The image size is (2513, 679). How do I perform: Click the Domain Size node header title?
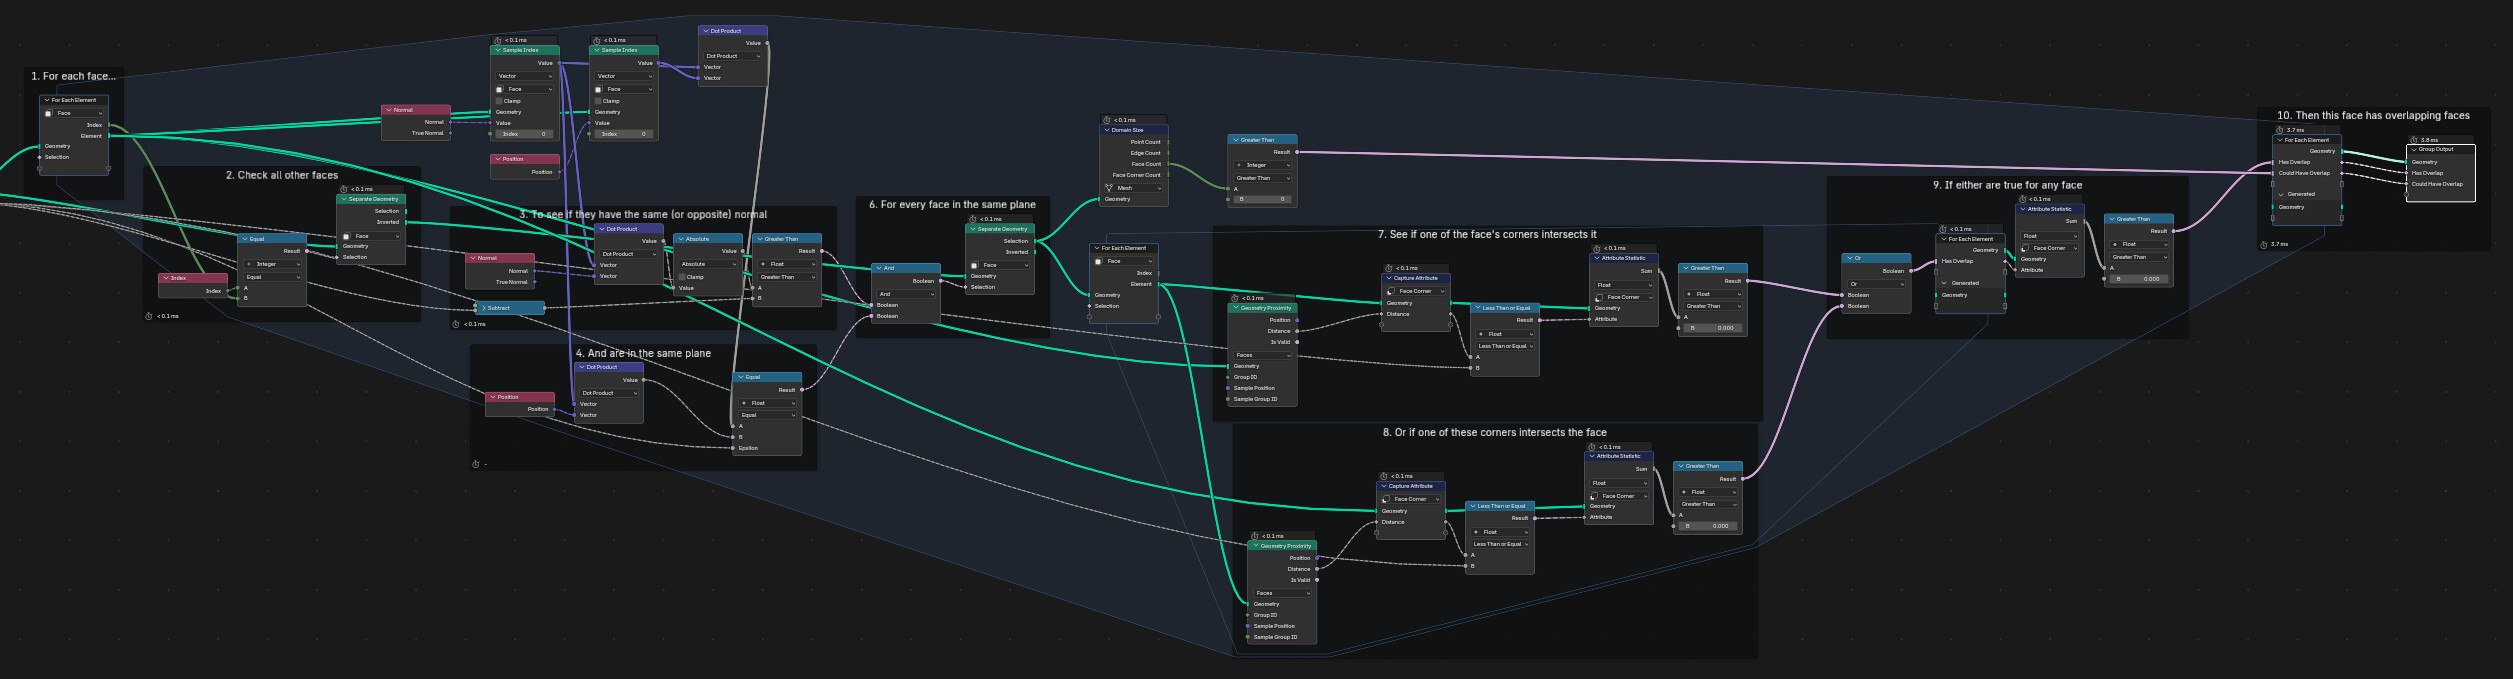tap(1128, 130)
